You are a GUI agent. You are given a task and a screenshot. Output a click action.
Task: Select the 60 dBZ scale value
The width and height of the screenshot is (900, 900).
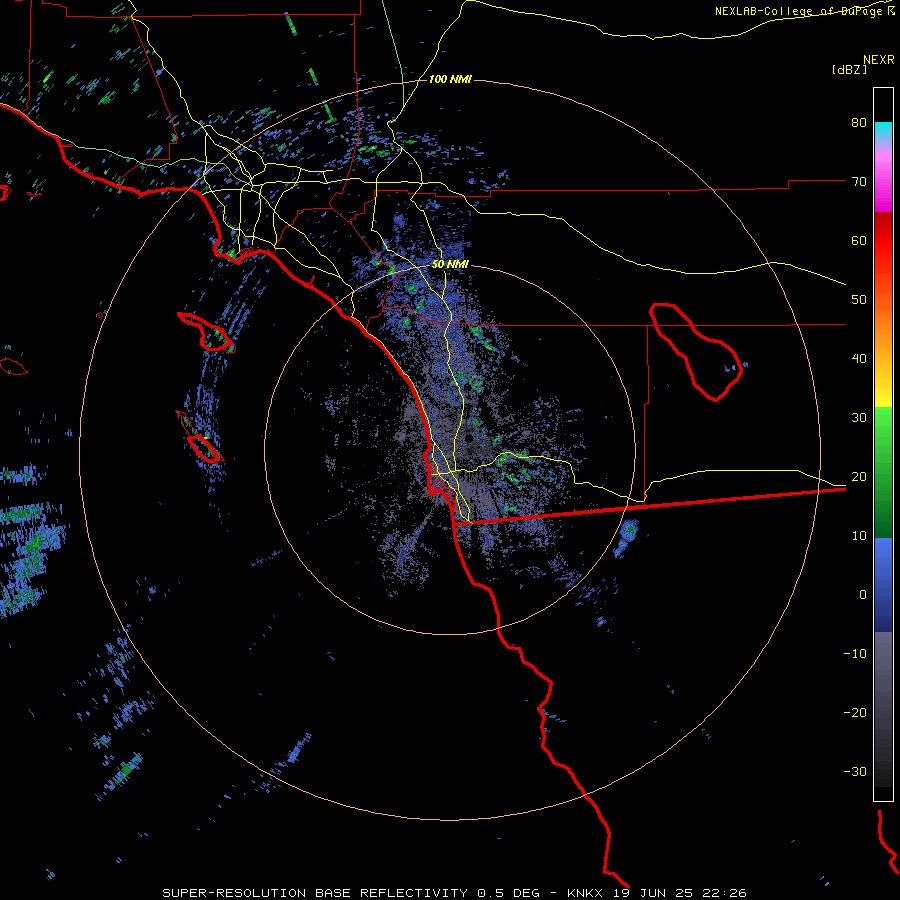click(859, 240)
